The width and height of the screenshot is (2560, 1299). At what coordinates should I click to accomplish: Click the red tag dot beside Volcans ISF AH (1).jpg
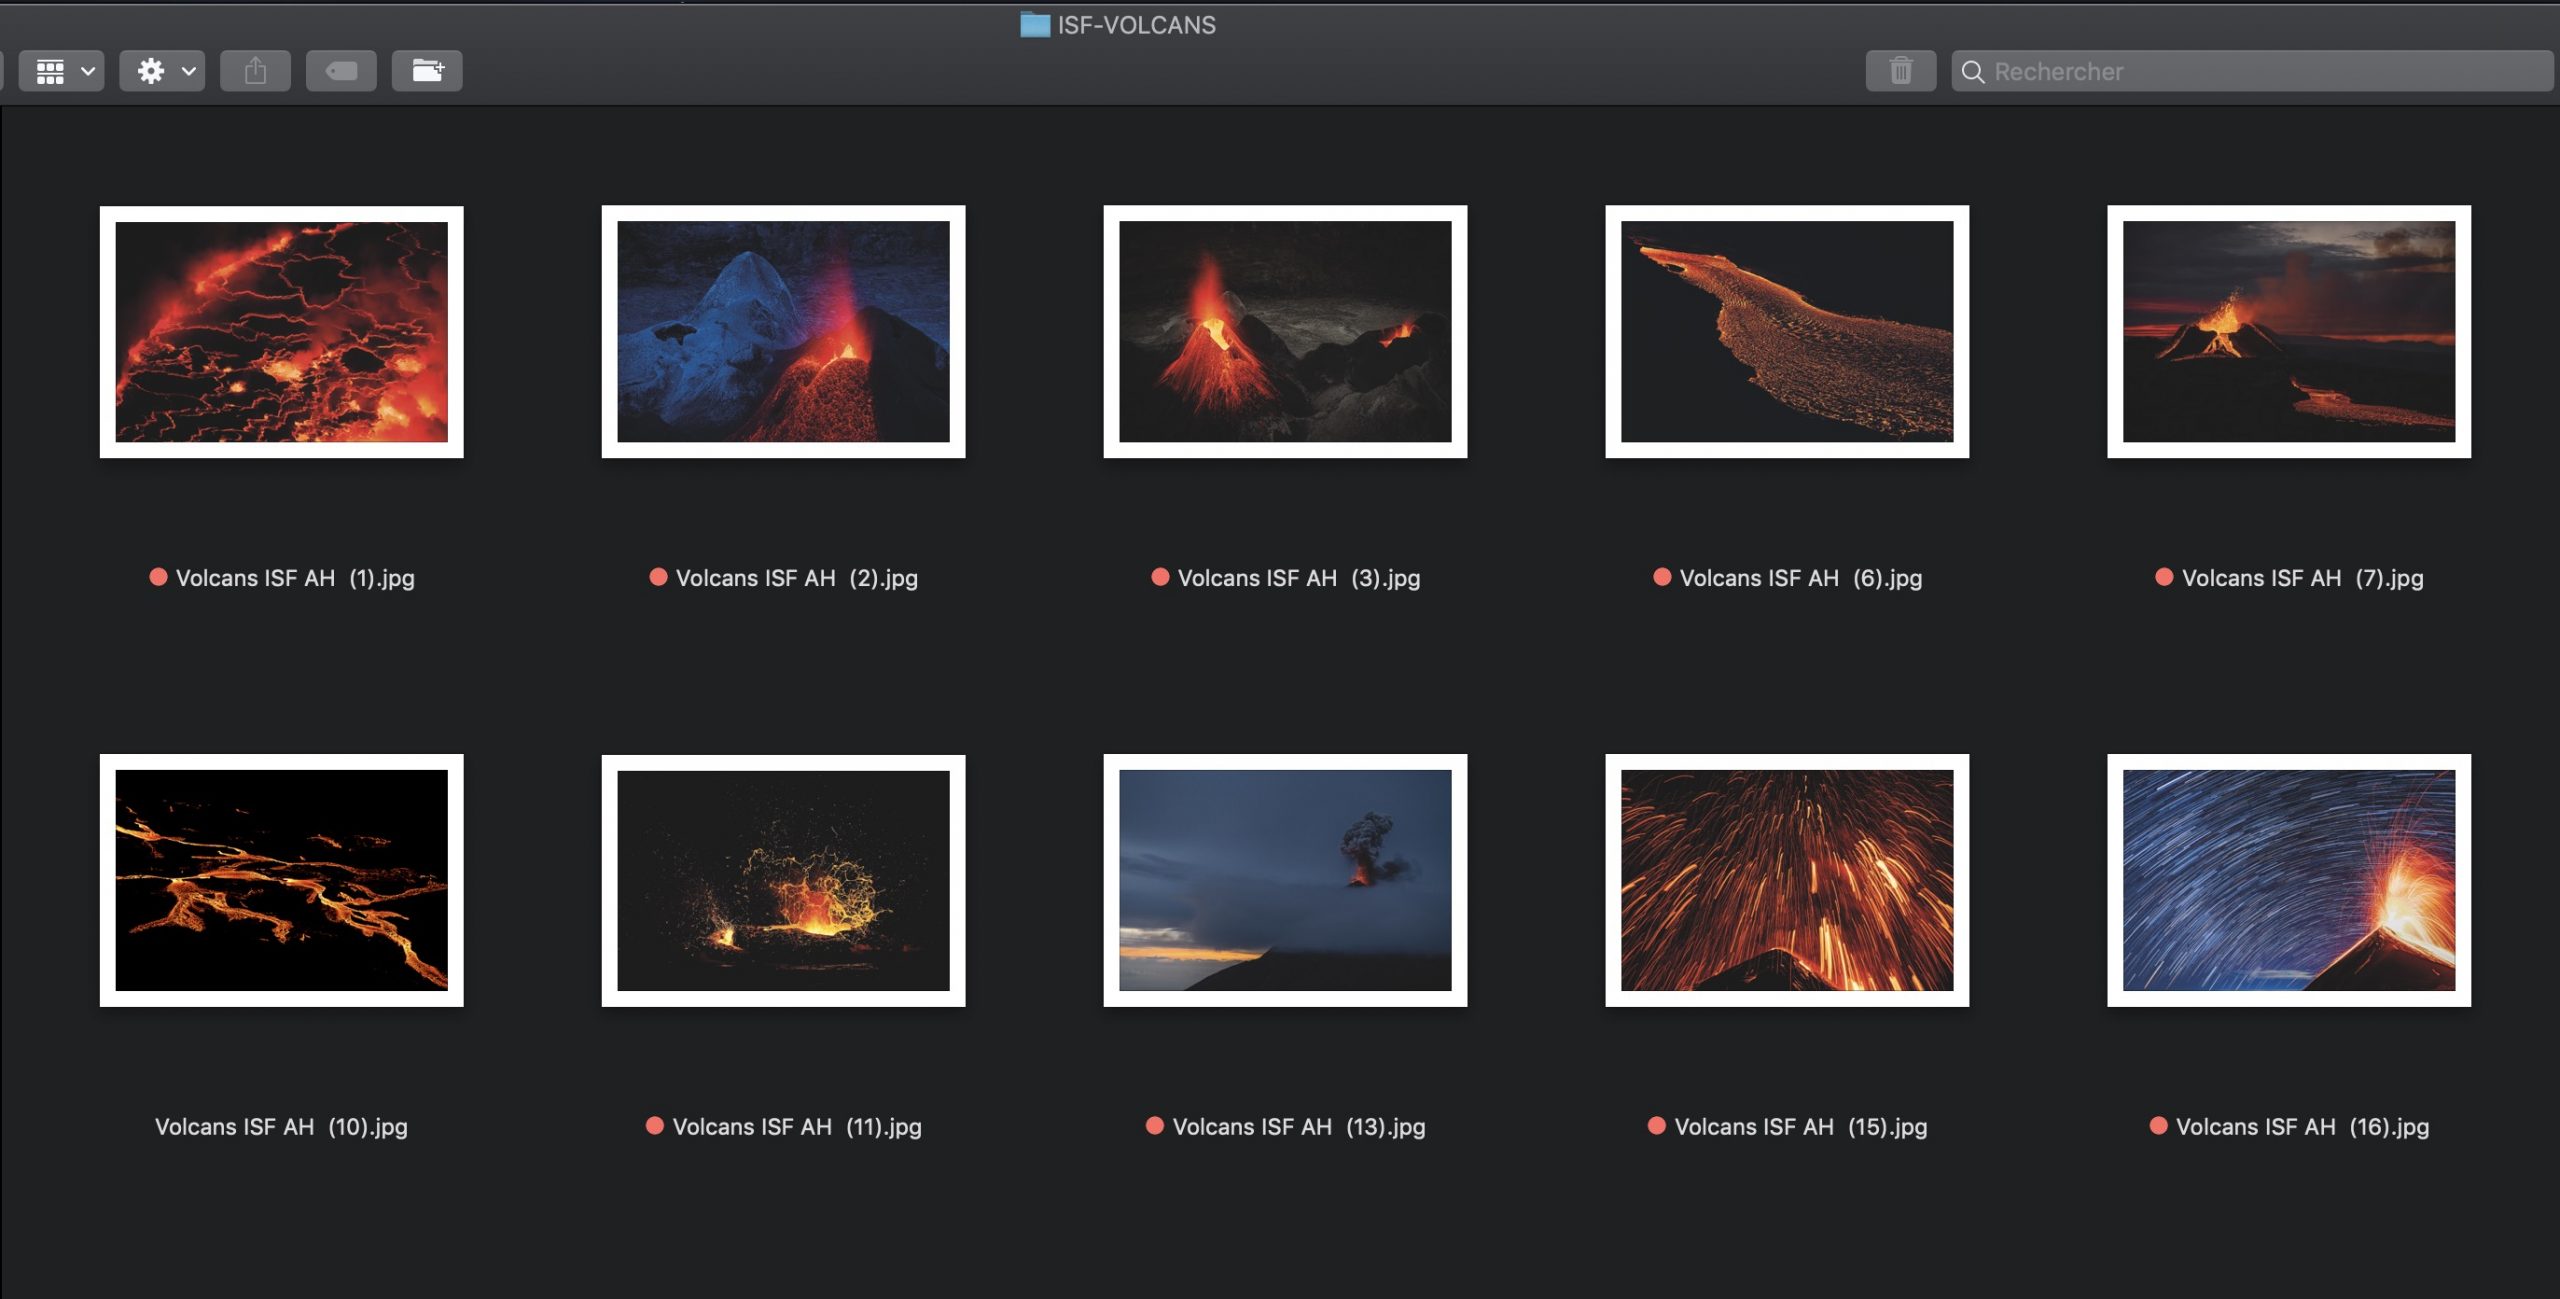click(x=158, y=577)
